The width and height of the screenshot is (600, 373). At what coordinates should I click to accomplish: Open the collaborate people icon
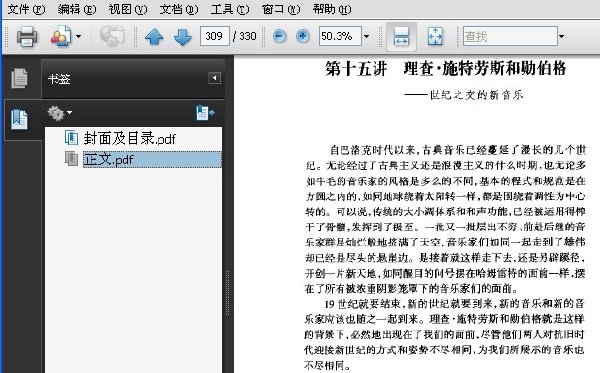pos(61,37)
